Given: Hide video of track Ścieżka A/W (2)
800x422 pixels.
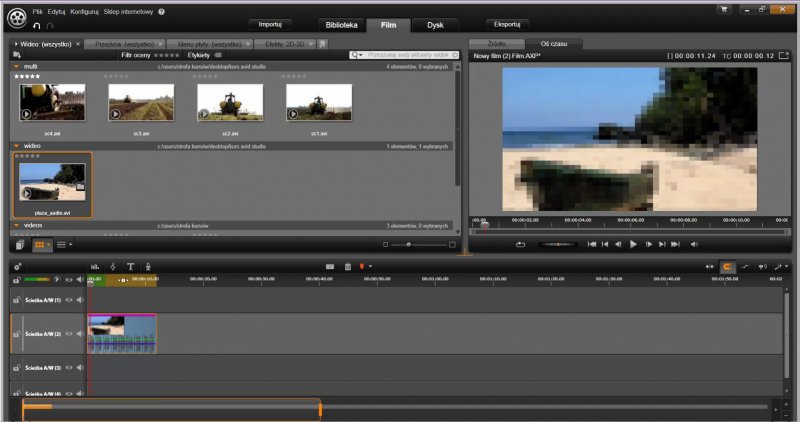Looking at the screenshot, I should 69,334.
